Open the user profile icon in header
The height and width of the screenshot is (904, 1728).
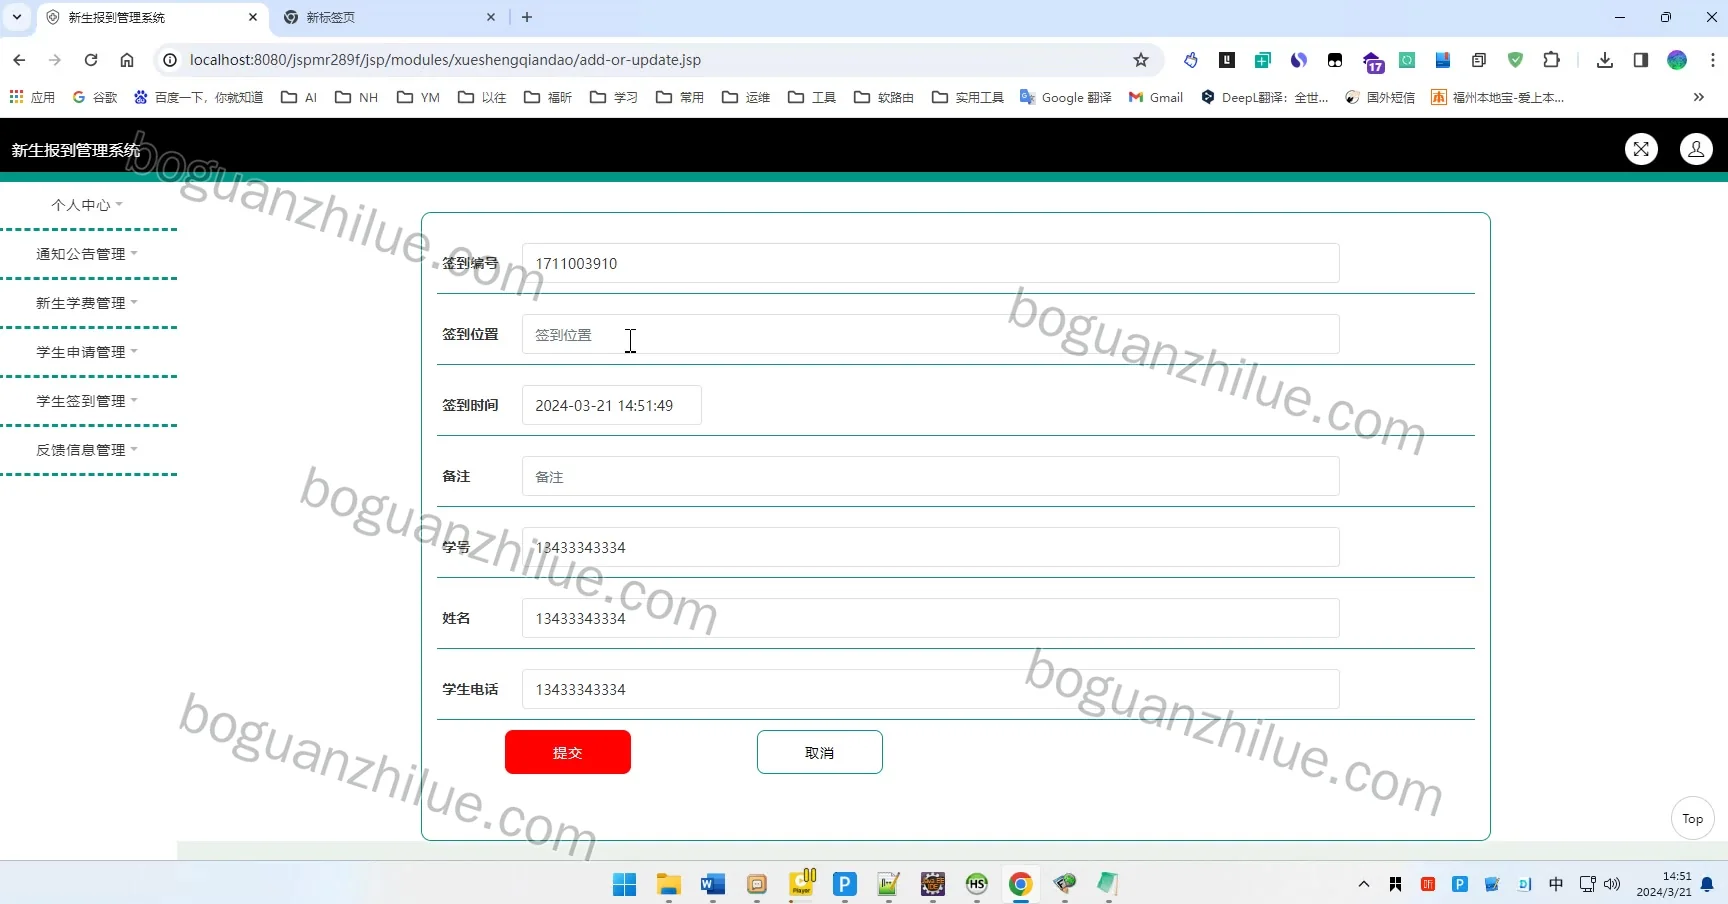pyautogui.click(x=1696, y=150)
